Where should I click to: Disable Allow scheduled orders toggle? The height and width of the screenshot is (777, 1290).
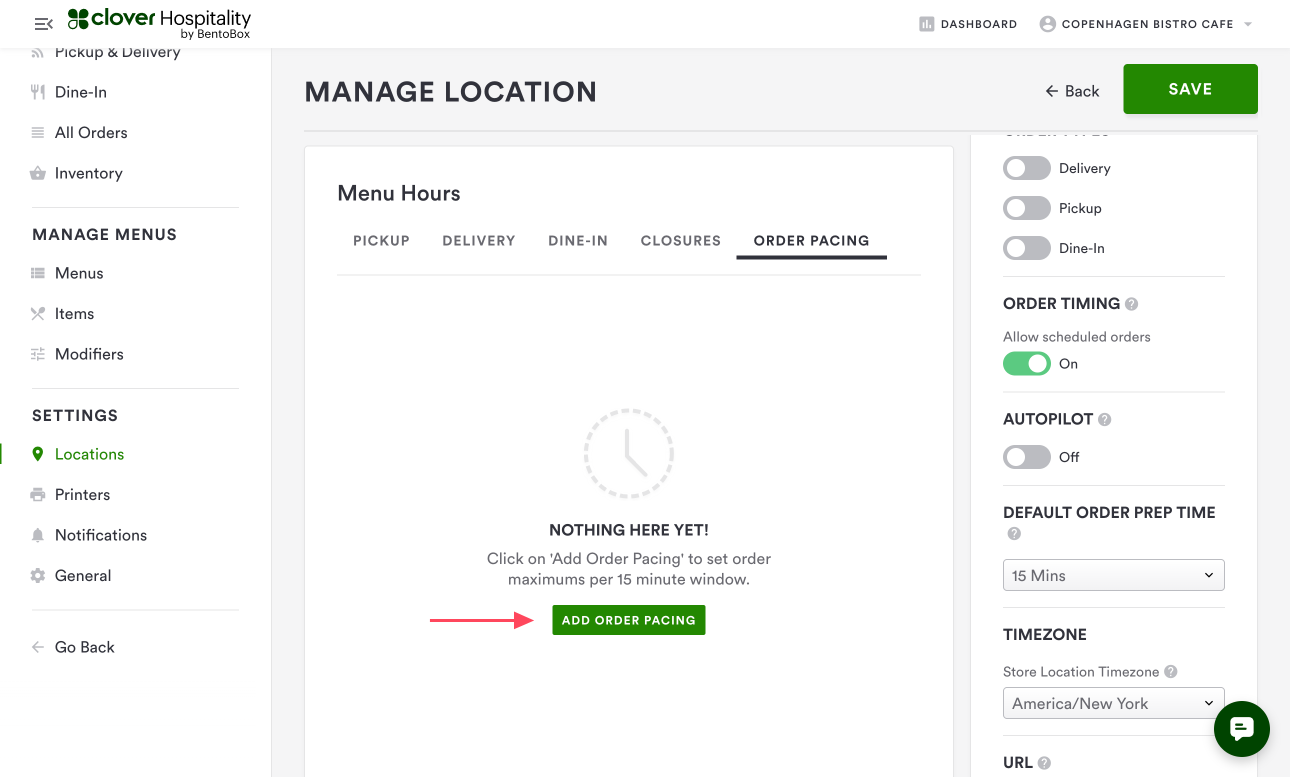click(x=1027, y=364)
